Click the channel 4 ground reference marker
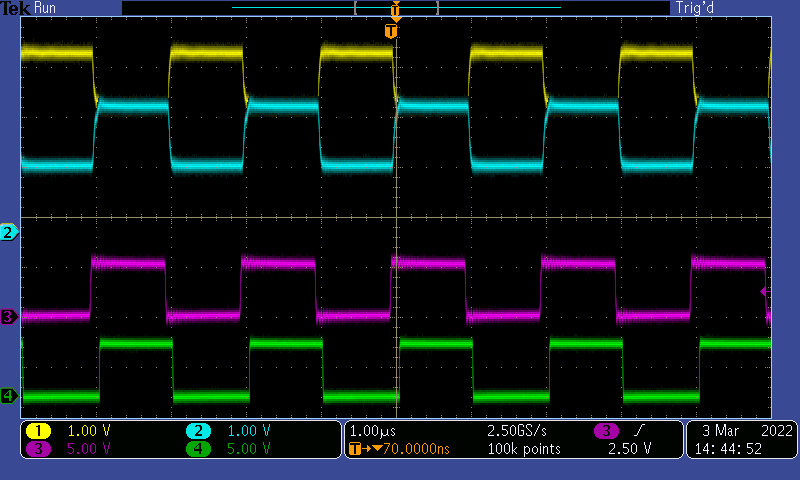Image resolution: width=800 pixels, height=480 pixels. pyautogui.click(x=9, y=396)
